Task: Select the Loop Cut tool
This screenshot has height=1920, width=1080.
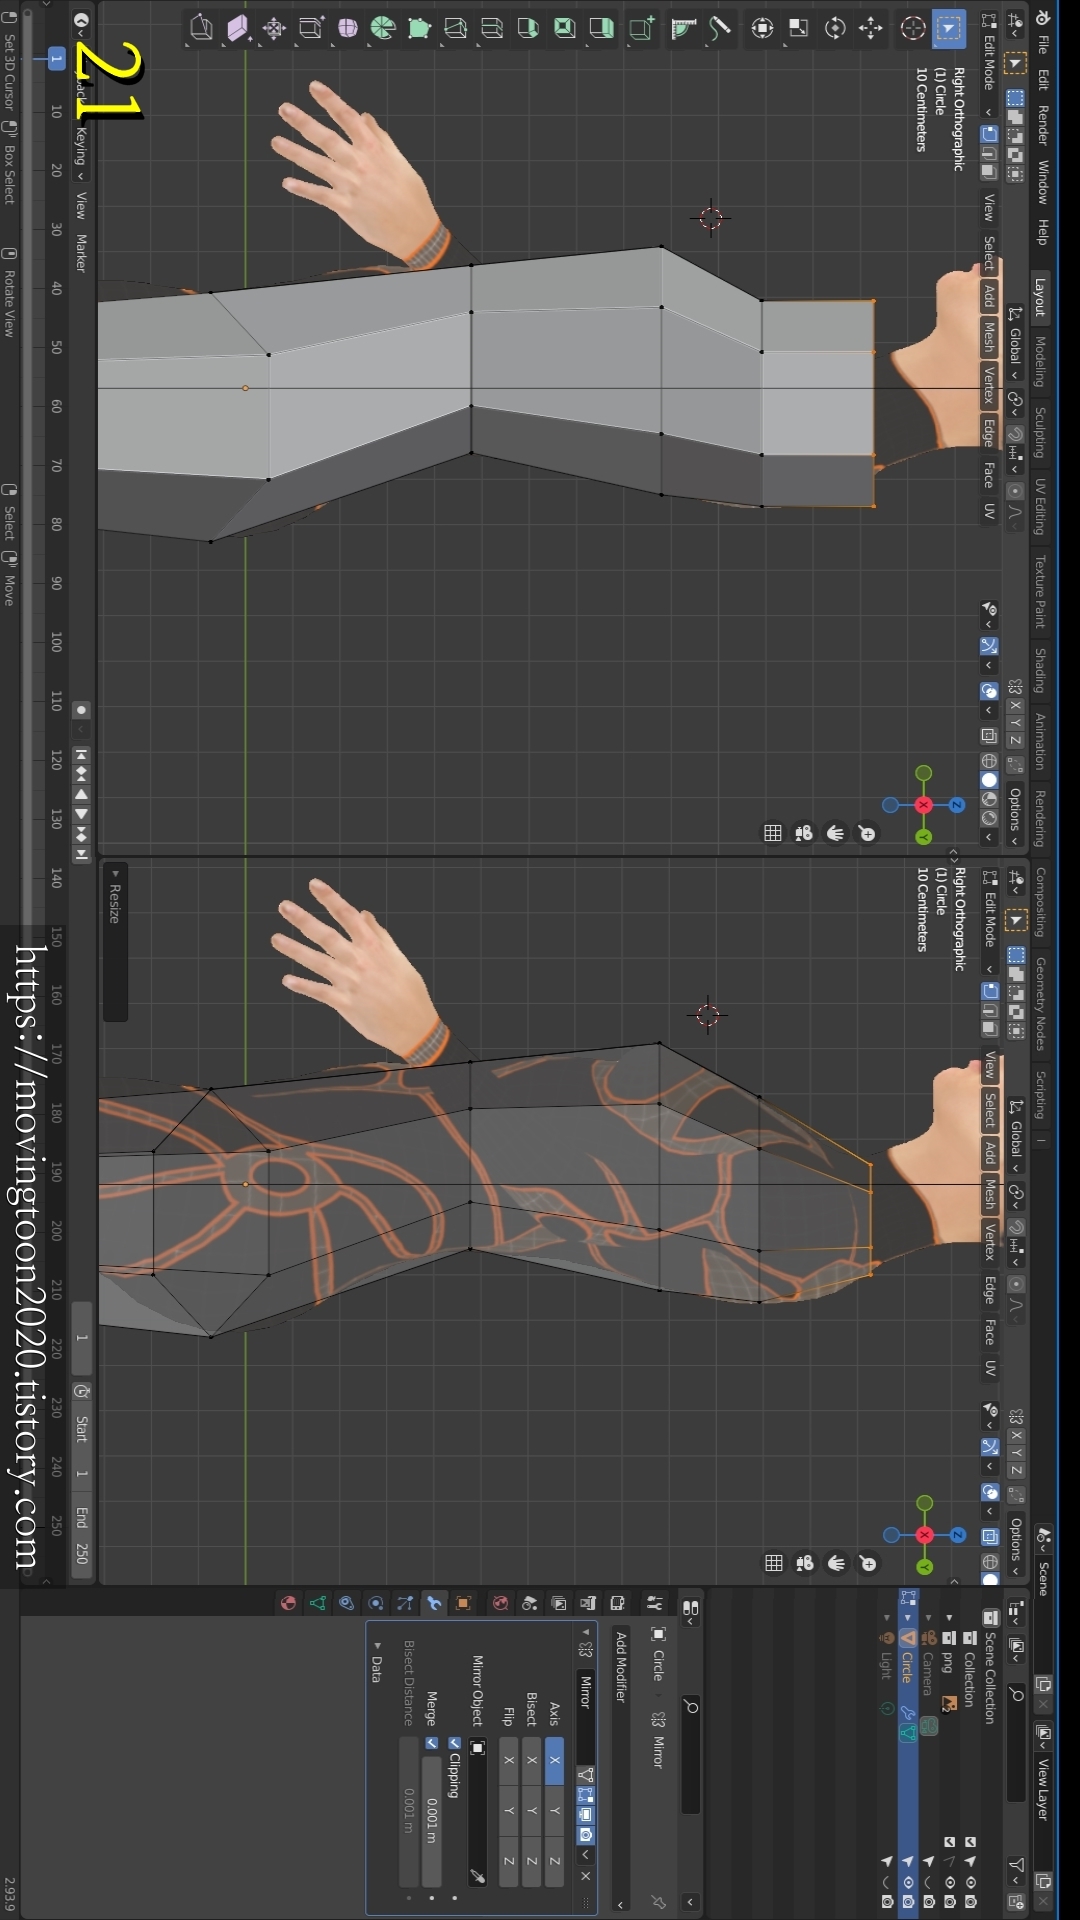Action: click(x=491, y=29)
